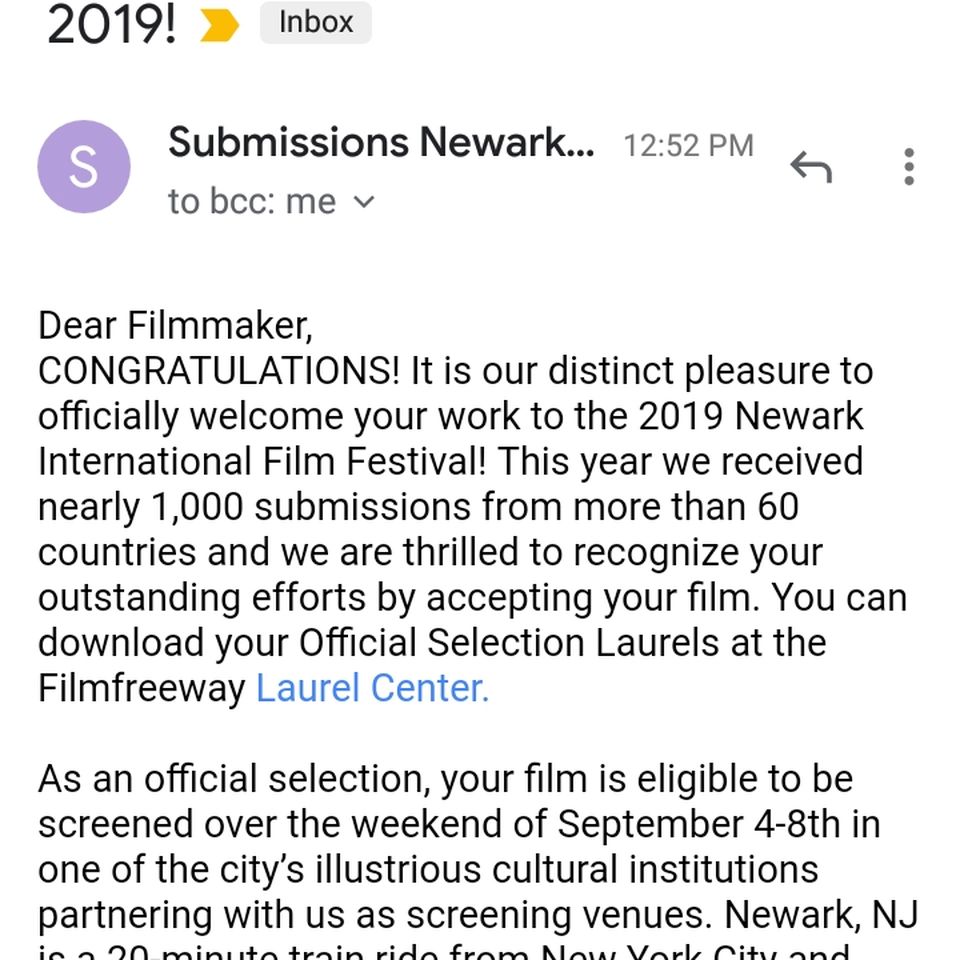960x960 pixels.
Task: Click the word 'CONGRATULATIONS!' in the body
Action: pos(219,371)
